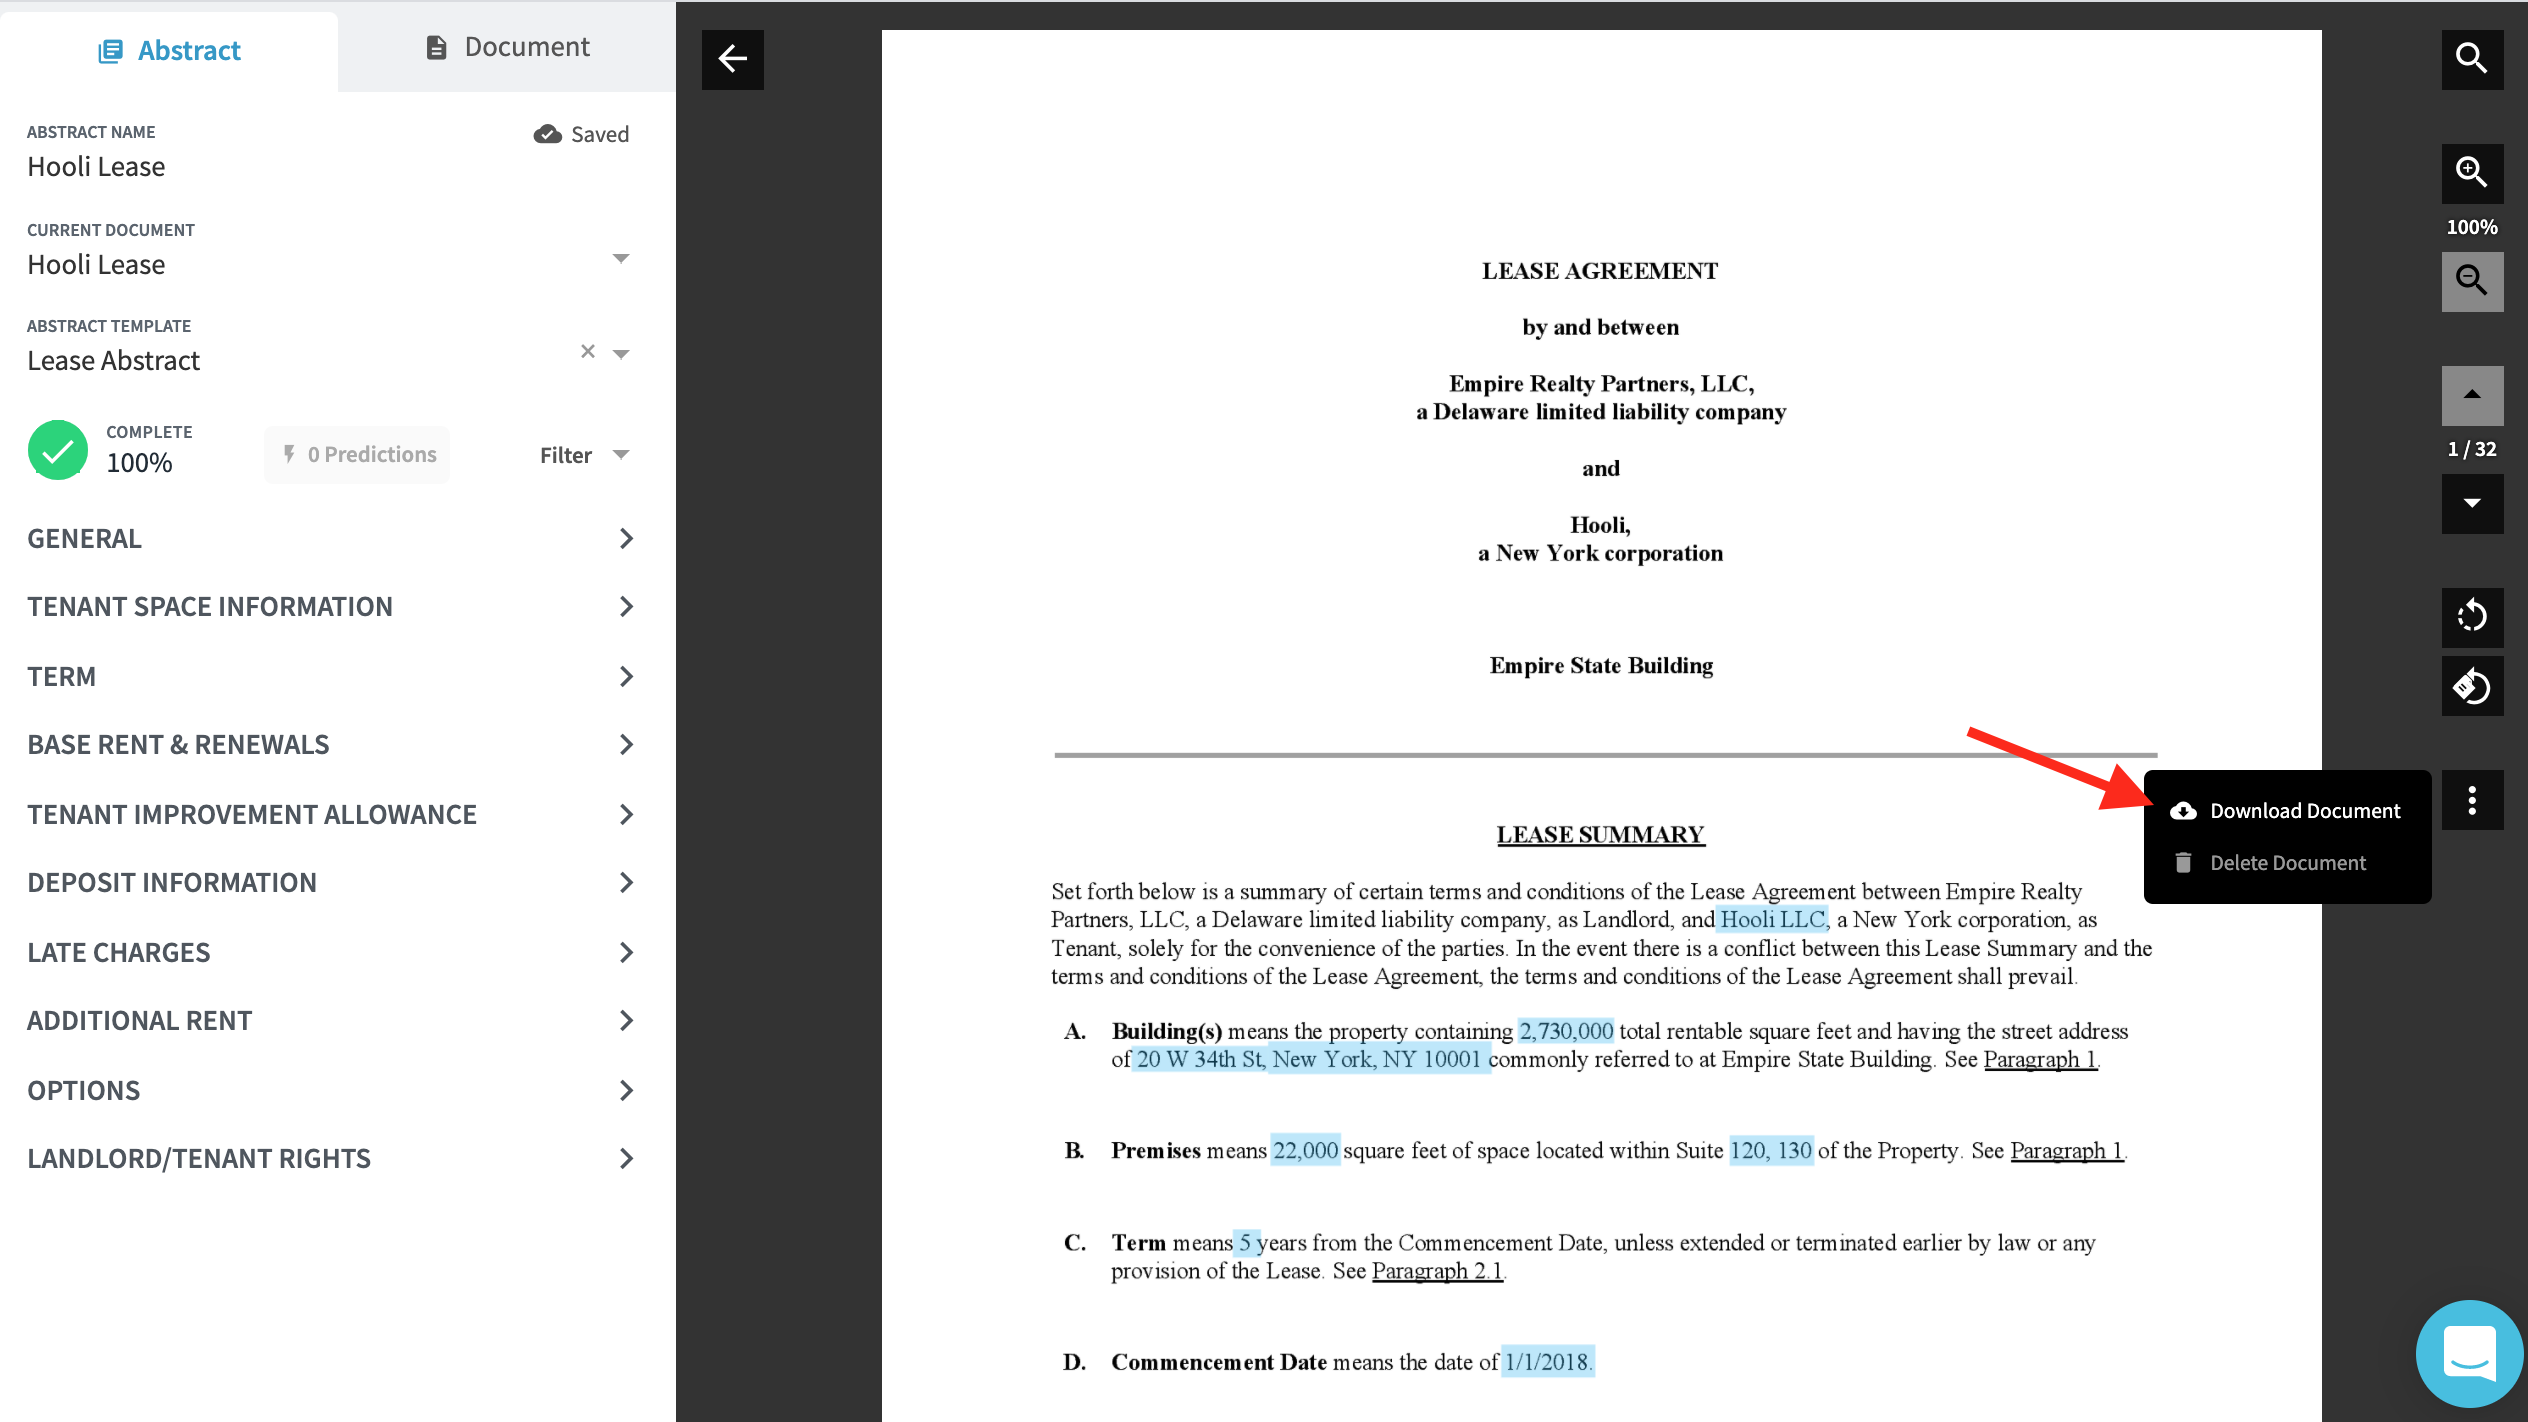Open the chat support bubble
This screenshot has width=2528, height=1422.
point(2468,1352)
